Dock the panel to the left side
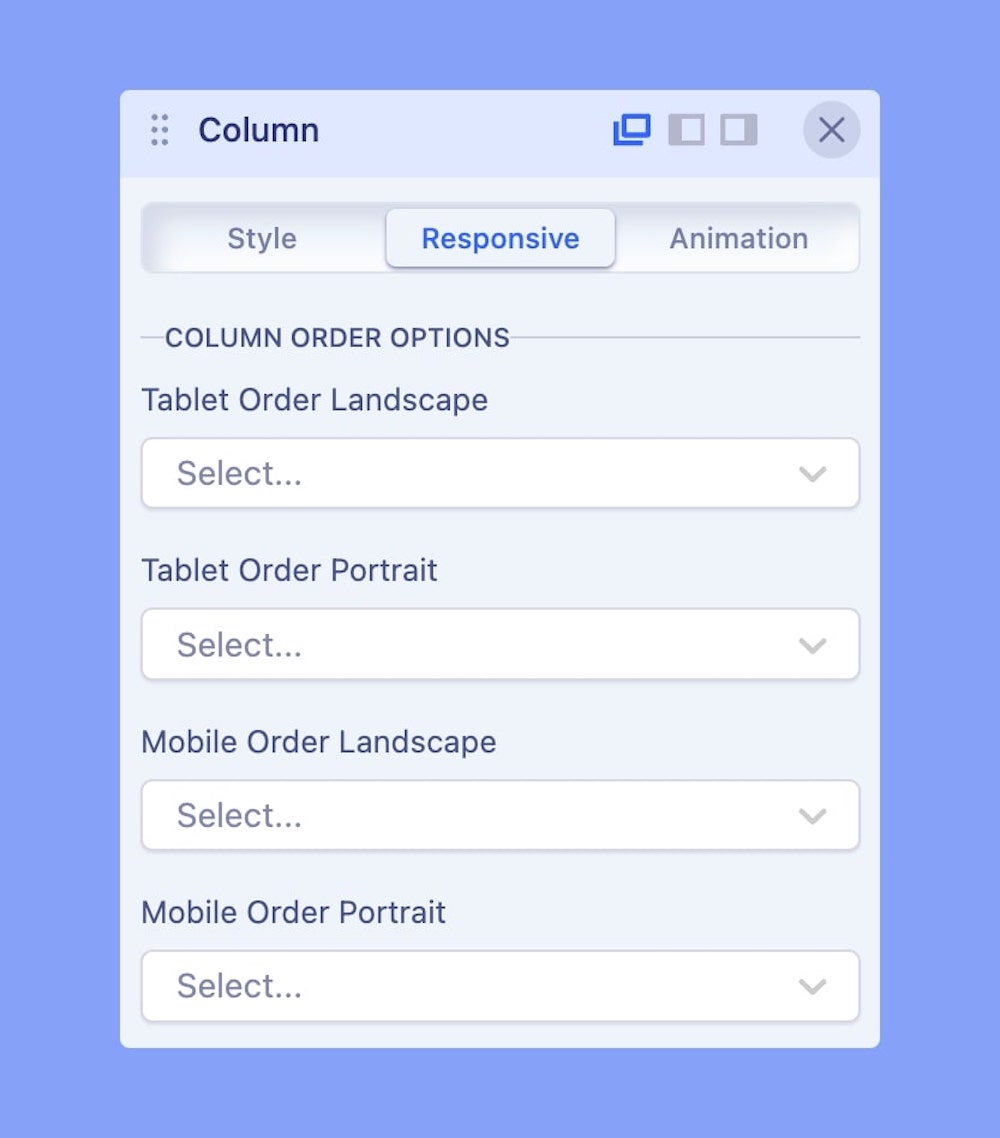The height and width of the screenshot is (1138, 1000). coord(687,130)
